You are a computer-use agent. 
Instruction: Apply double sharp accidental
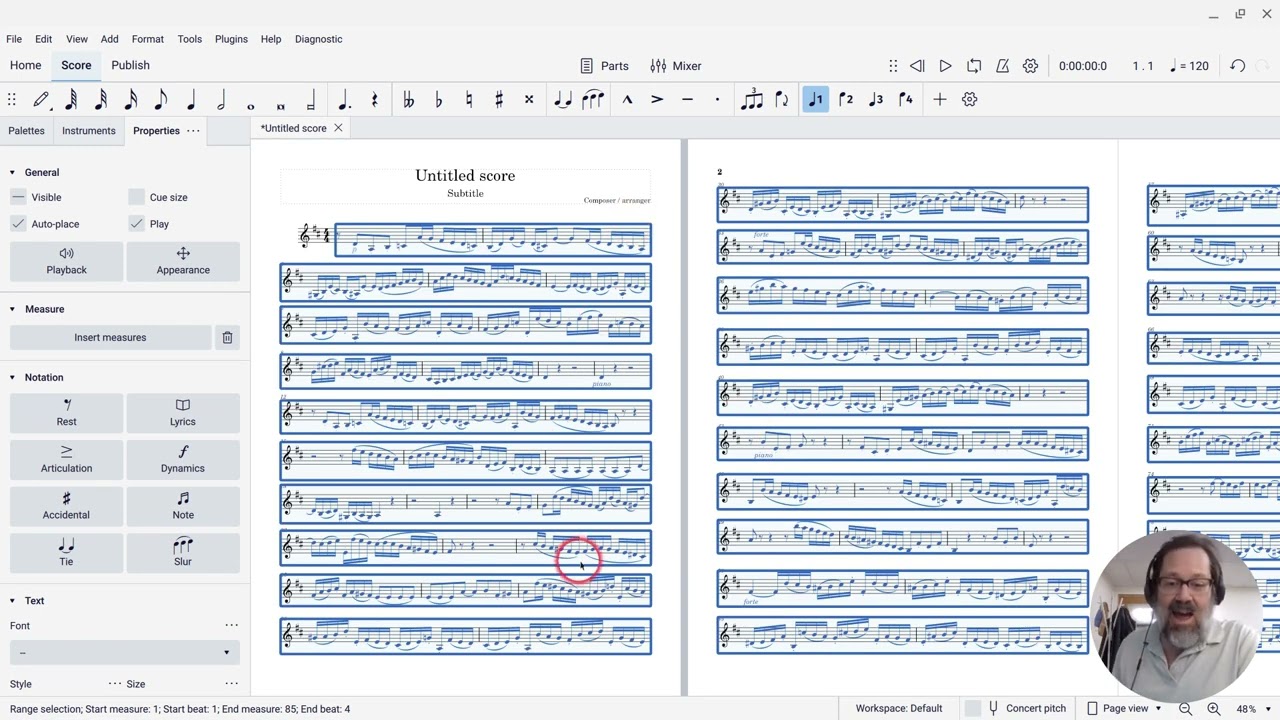[528, 99]
